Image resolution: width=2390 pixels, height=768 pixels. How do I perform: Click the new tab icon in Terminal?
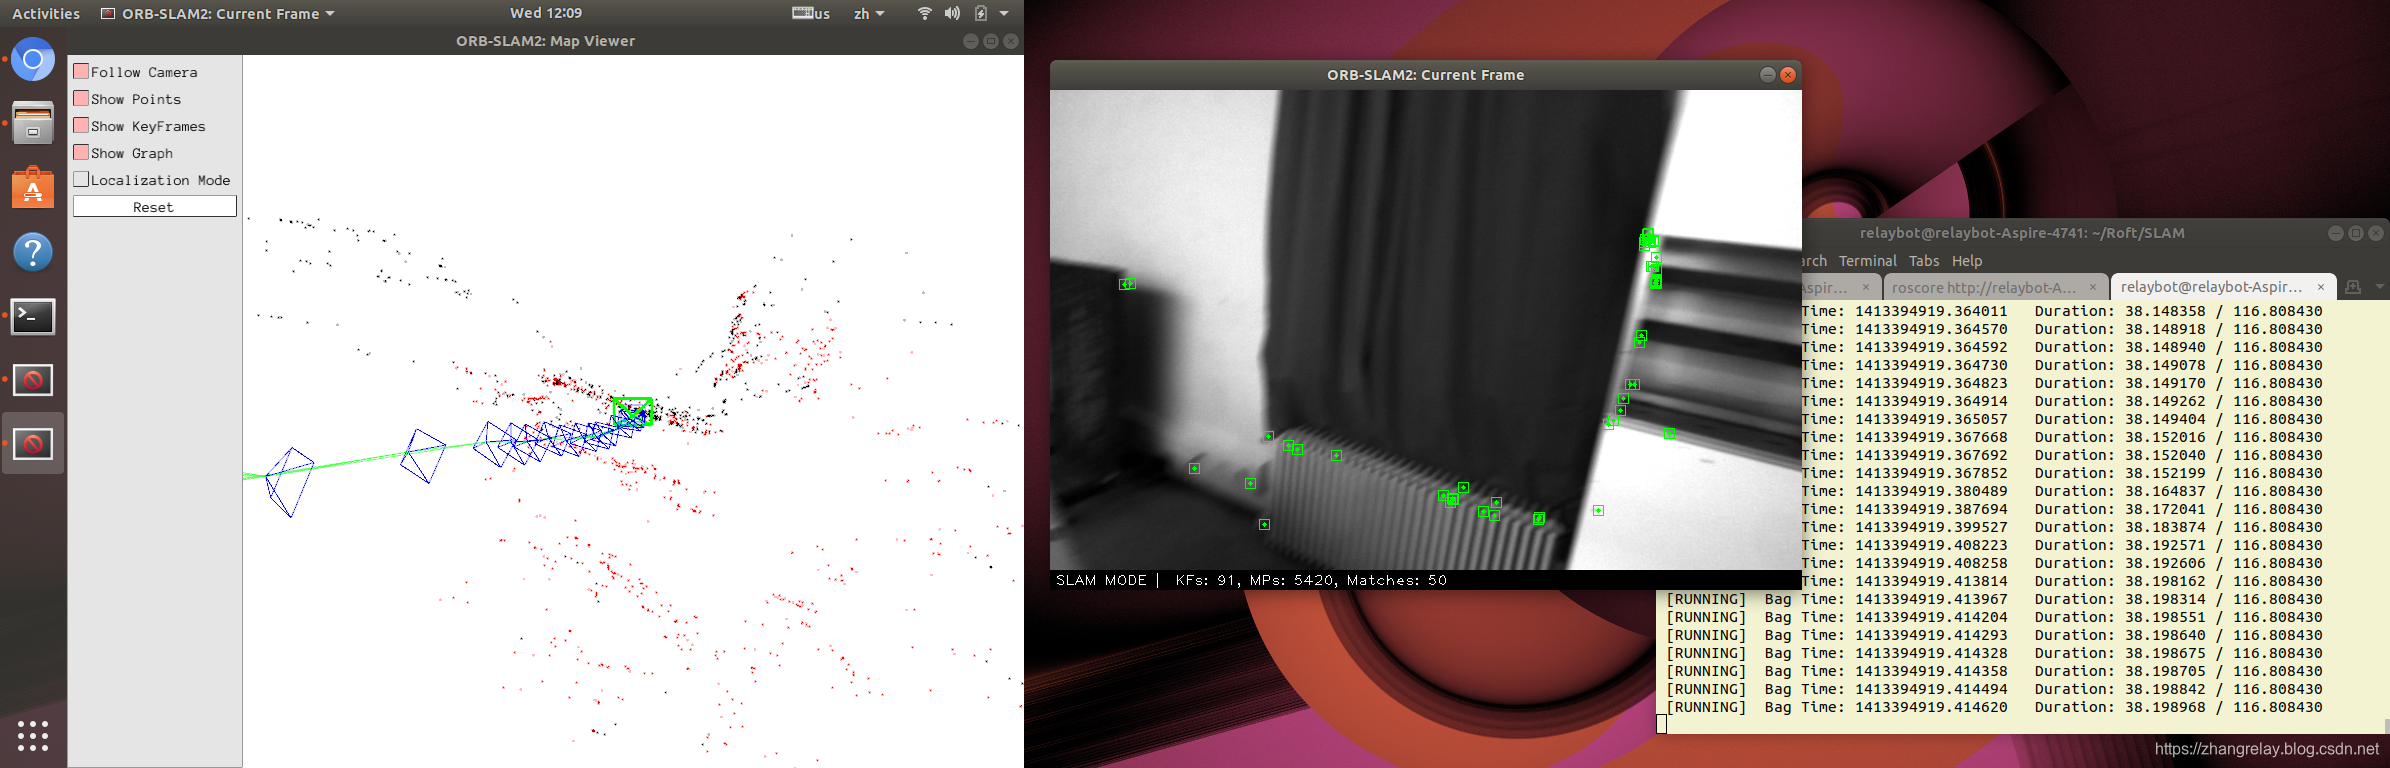tap(2353, 287)
